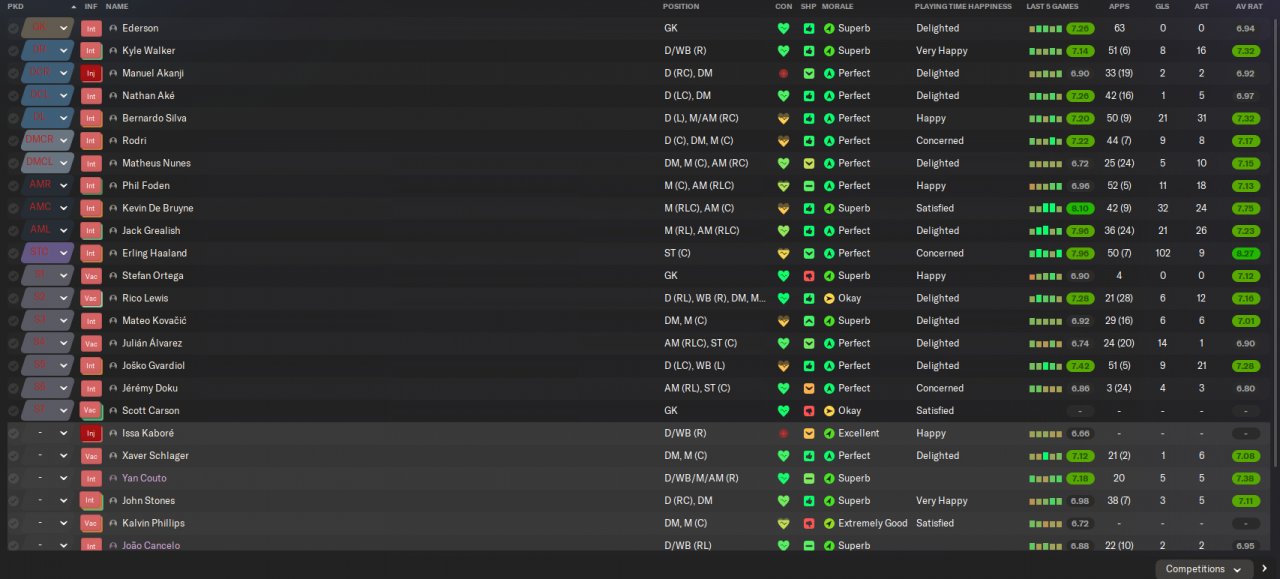Click the player profile icon beside Rodri

point(113,141)
